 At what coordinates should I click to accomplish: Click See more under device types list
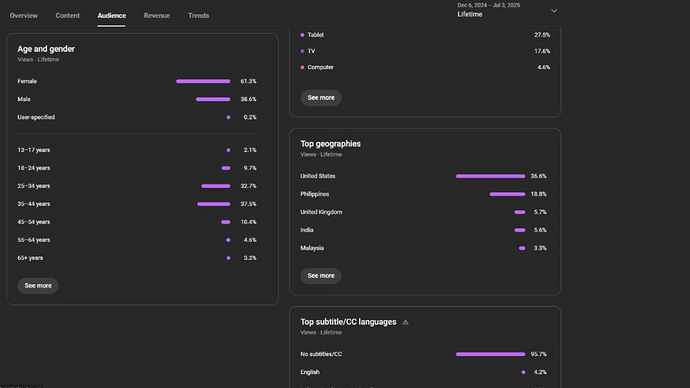pos(321,98)
